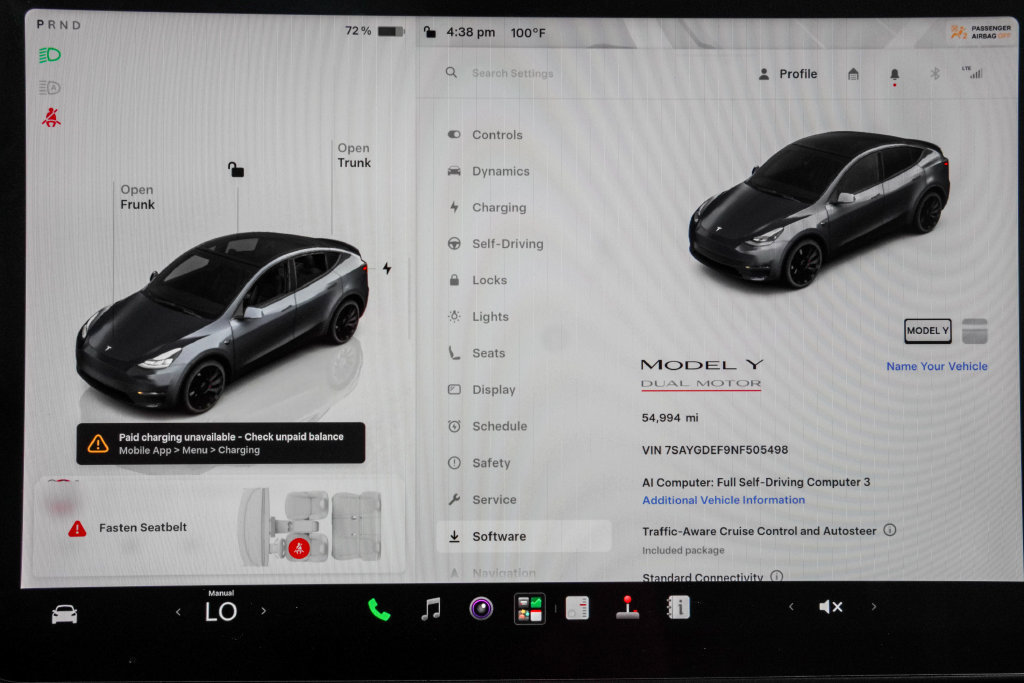Toggle the headlights indicator icon
Image resolution: width=1024 pixels, height=683 pixels.
point(50,56)
